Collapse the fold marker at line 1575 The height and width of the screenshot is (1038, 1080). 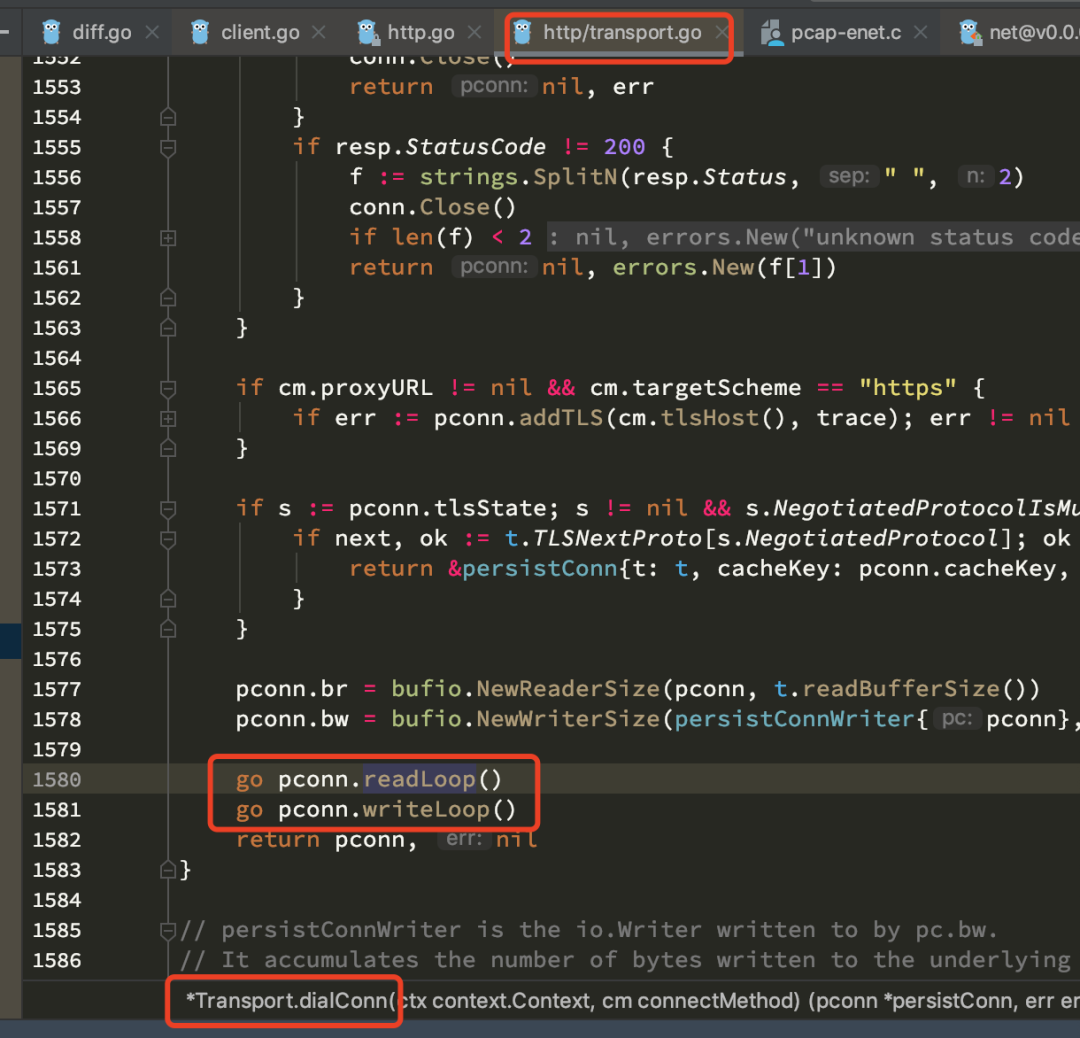(x=168, y=630)
